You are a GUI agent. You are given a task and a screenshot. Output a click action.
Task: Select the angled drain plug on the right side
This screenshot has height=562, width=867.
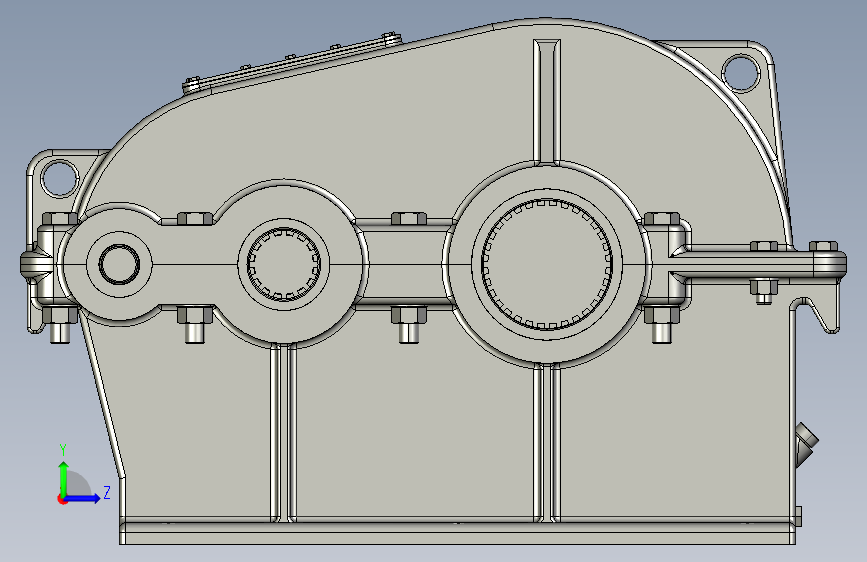pos(806,445)
